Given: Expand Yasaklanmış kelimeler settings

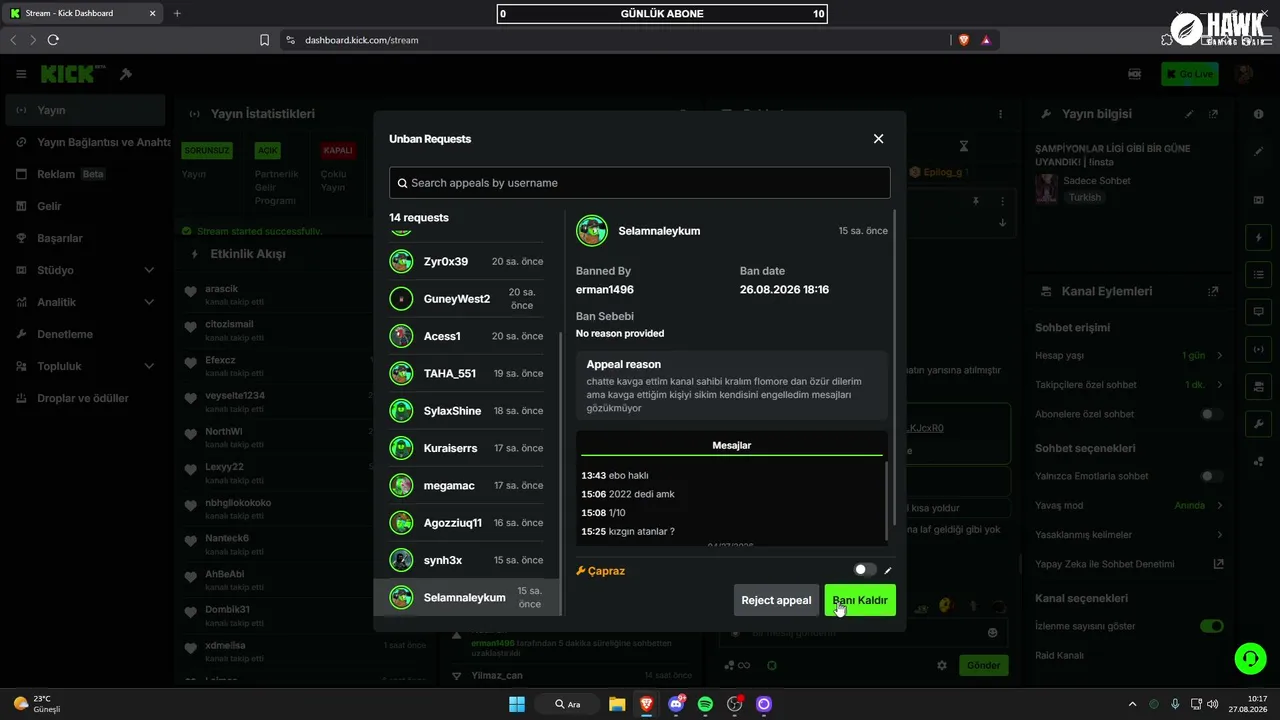Looking at the screenshot, I should click(1219, 535).
